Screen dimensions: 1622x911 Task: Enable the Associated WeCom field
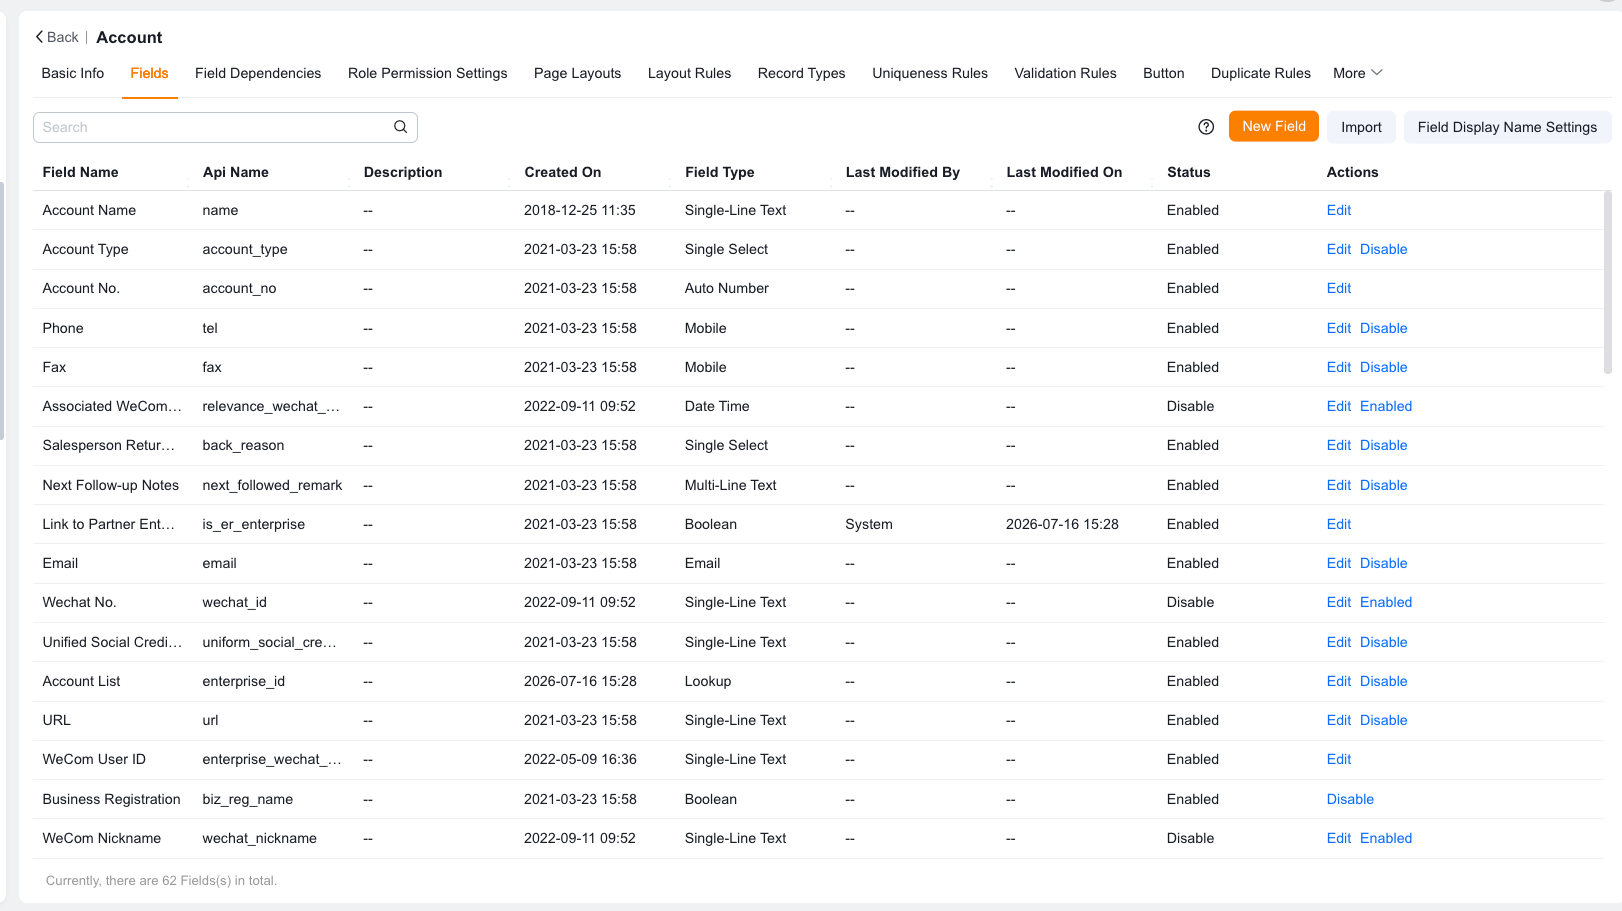[1386, 406]
